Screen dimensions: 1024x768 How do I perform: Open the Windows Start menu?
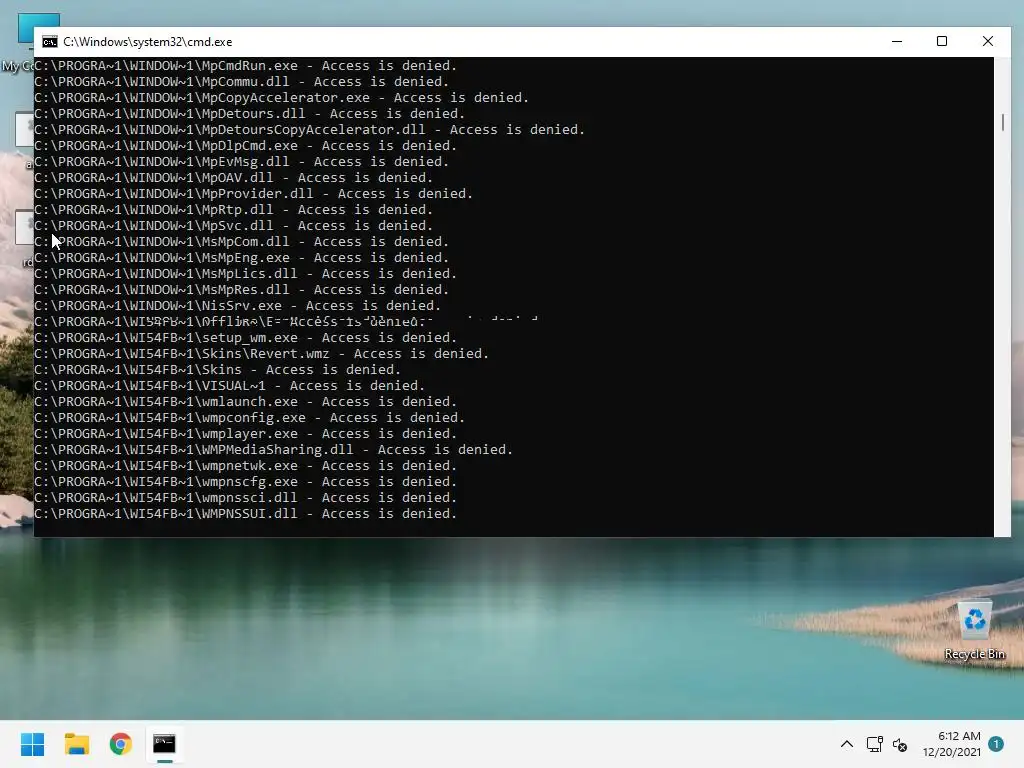click(32, 744)
